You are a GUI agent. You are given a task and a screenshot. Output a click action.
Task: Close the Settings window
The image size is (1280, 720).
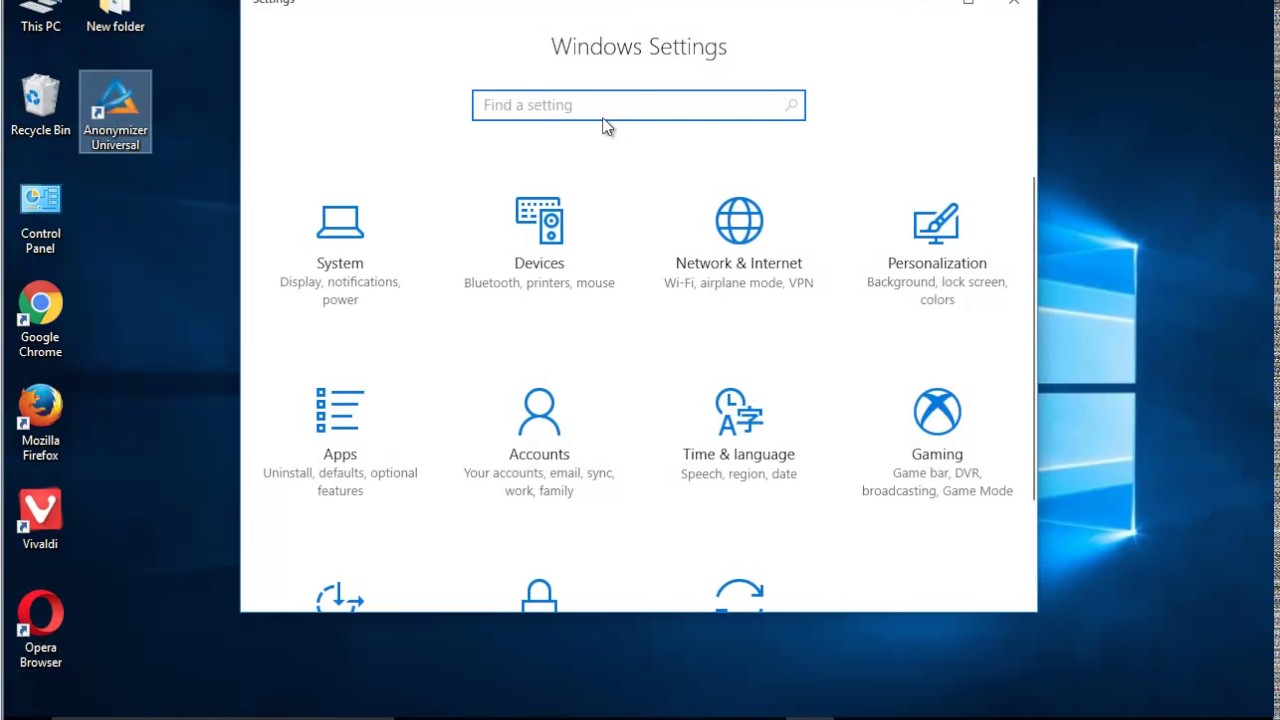[x=1014, y=3]
